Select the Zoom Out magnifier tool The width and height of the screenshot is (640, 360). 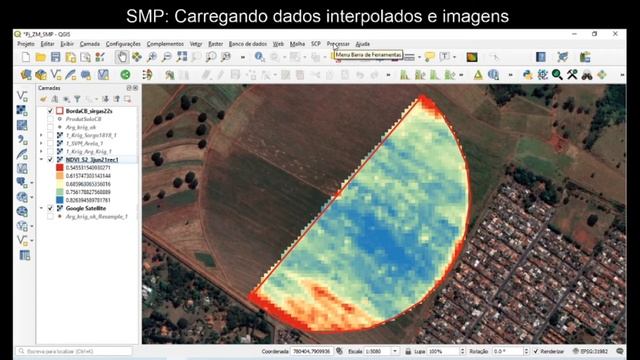[167, 57]
